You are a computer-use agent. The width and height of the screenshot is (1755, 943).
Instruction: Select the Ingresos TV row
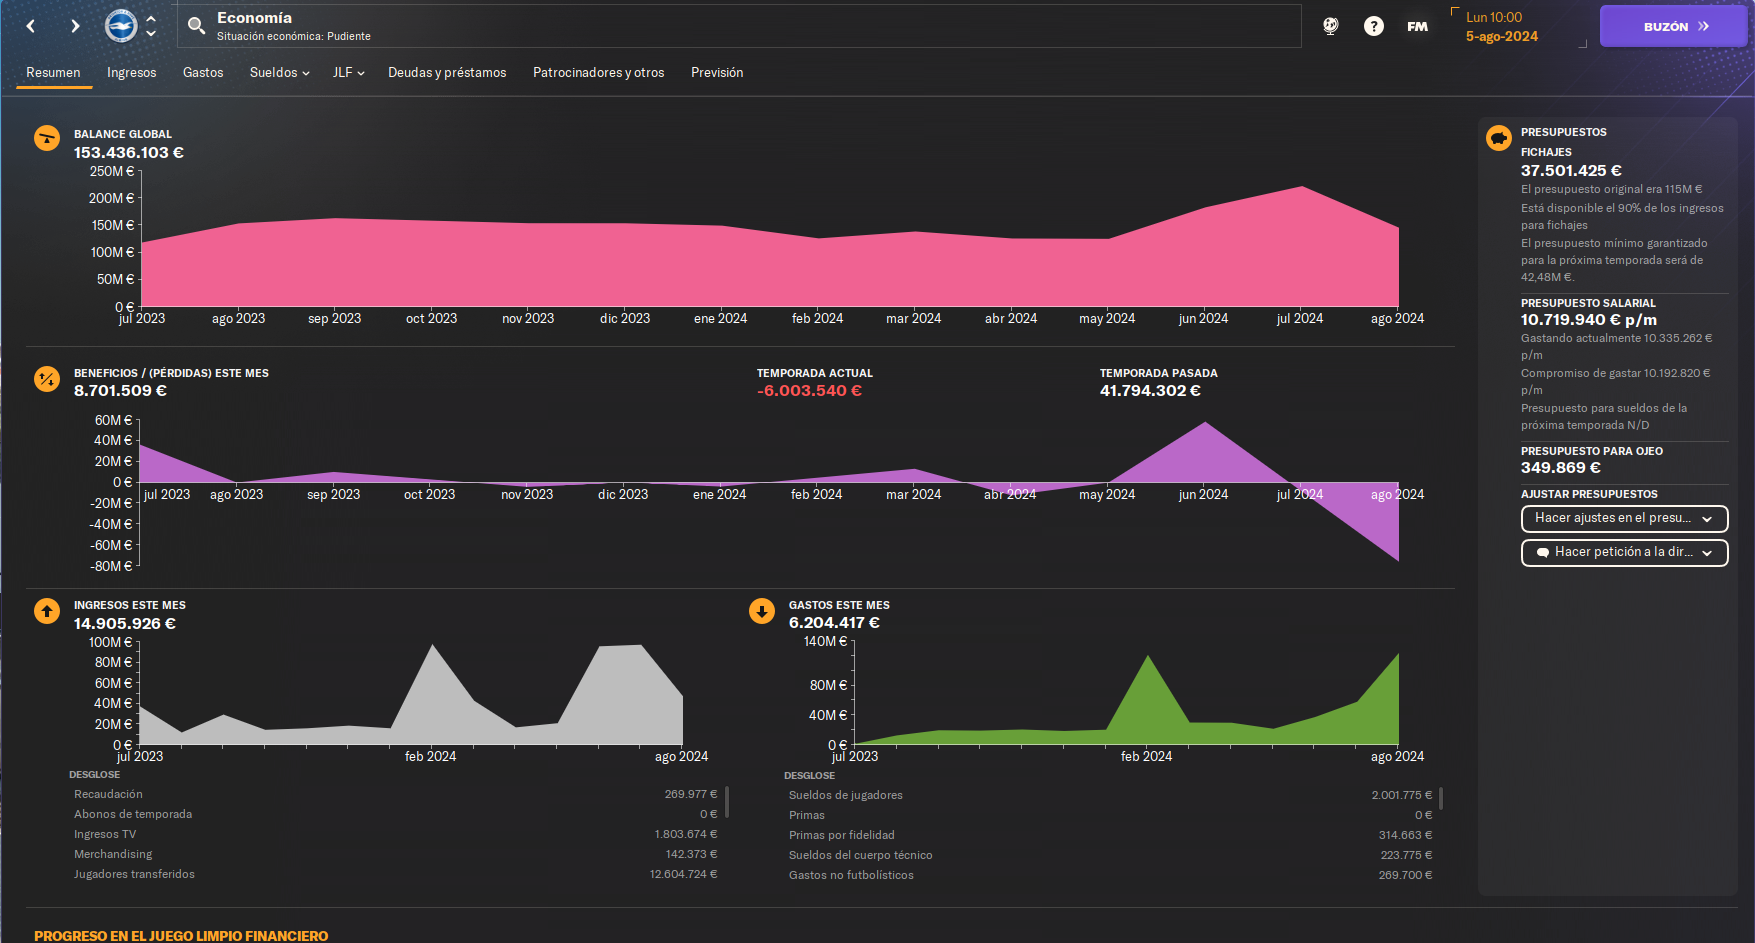click(395, 834)
